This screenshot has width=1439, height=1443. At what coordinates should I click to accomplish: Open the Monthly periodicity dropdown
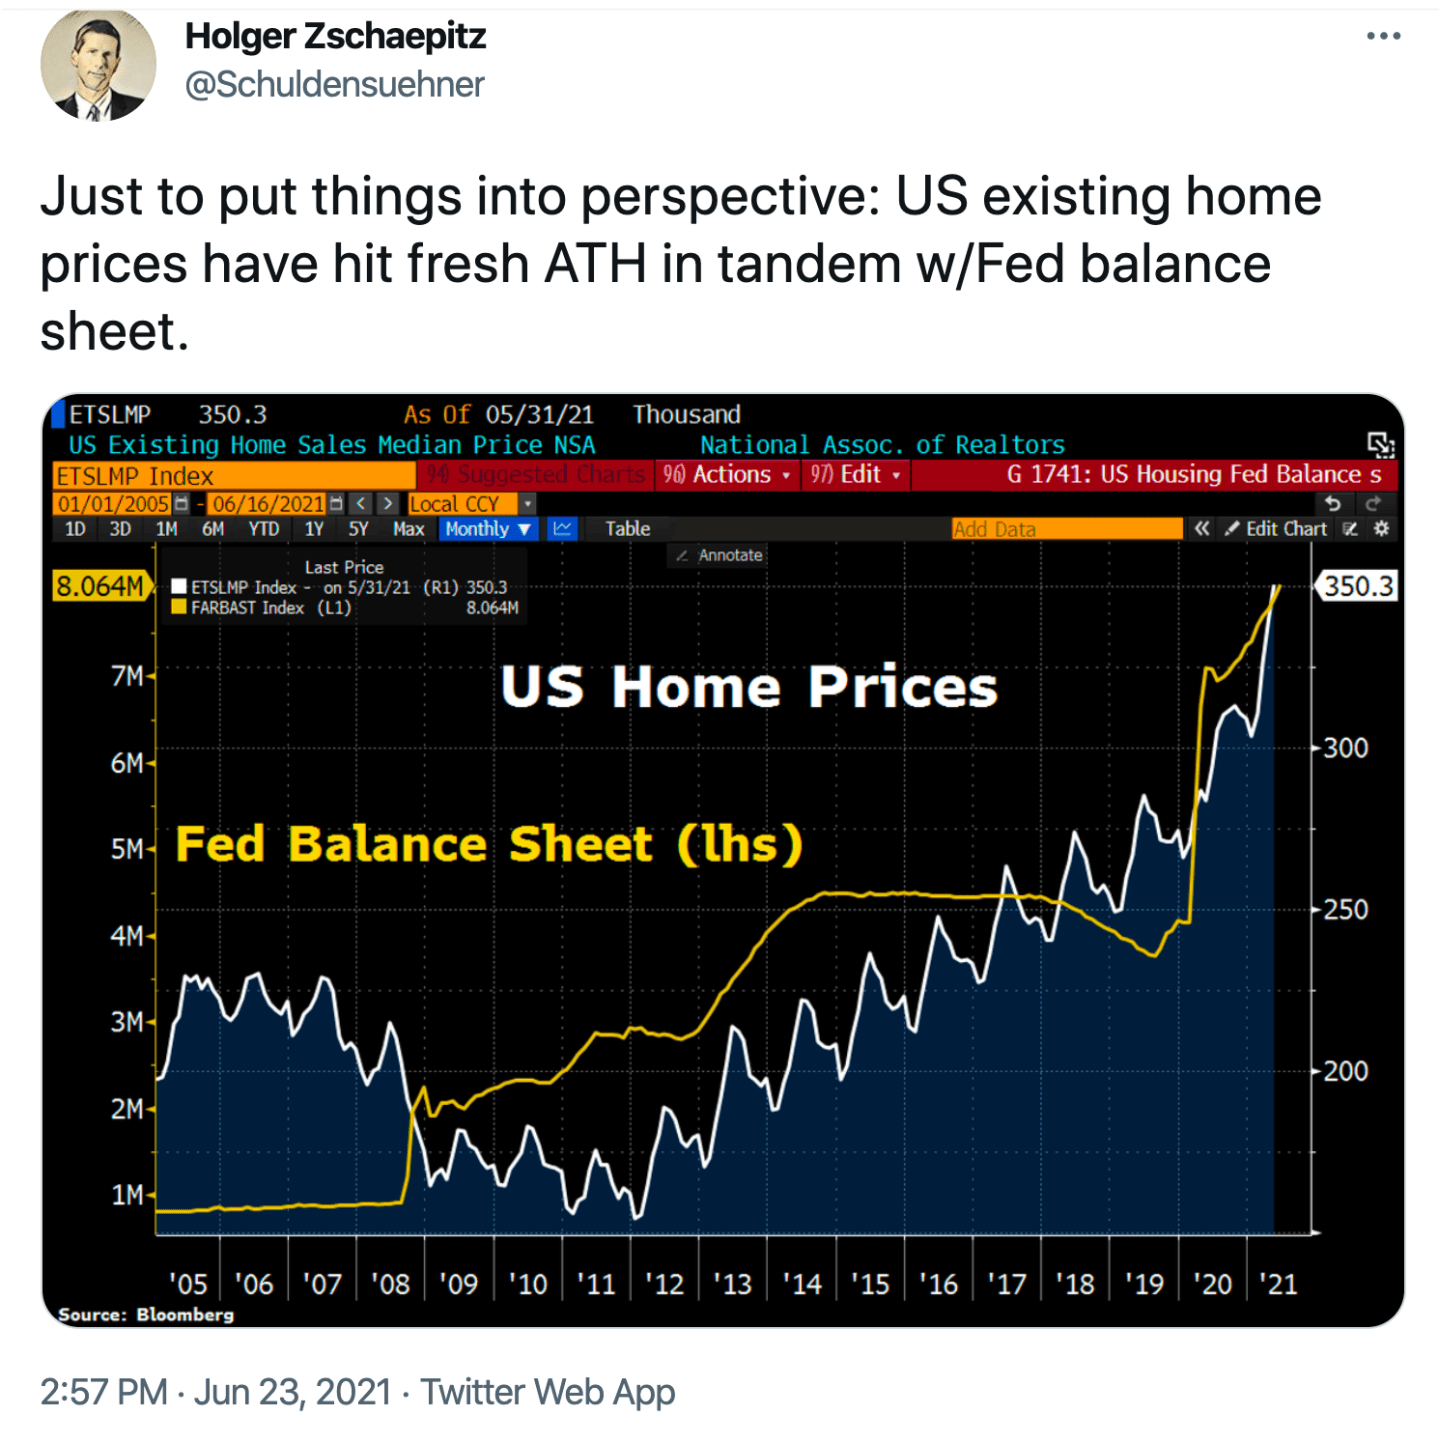(x=488, y=529)
